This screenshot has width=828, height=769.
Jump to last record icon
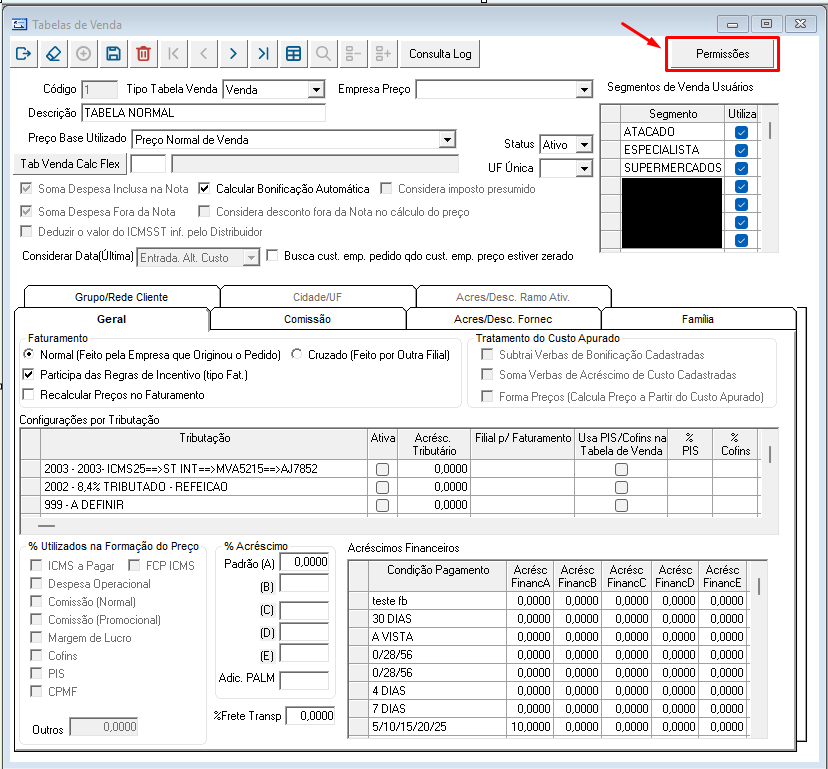point(264,54)
